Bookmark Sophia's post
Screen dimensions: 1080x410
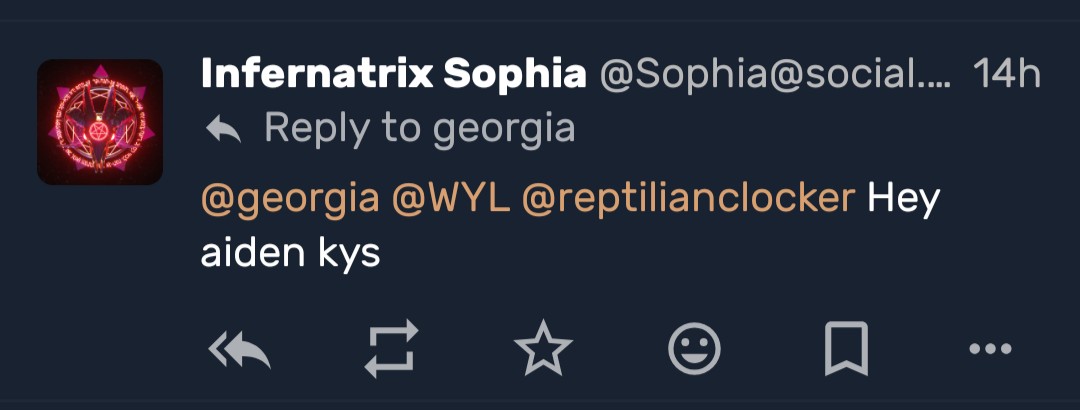click(846, 349)
